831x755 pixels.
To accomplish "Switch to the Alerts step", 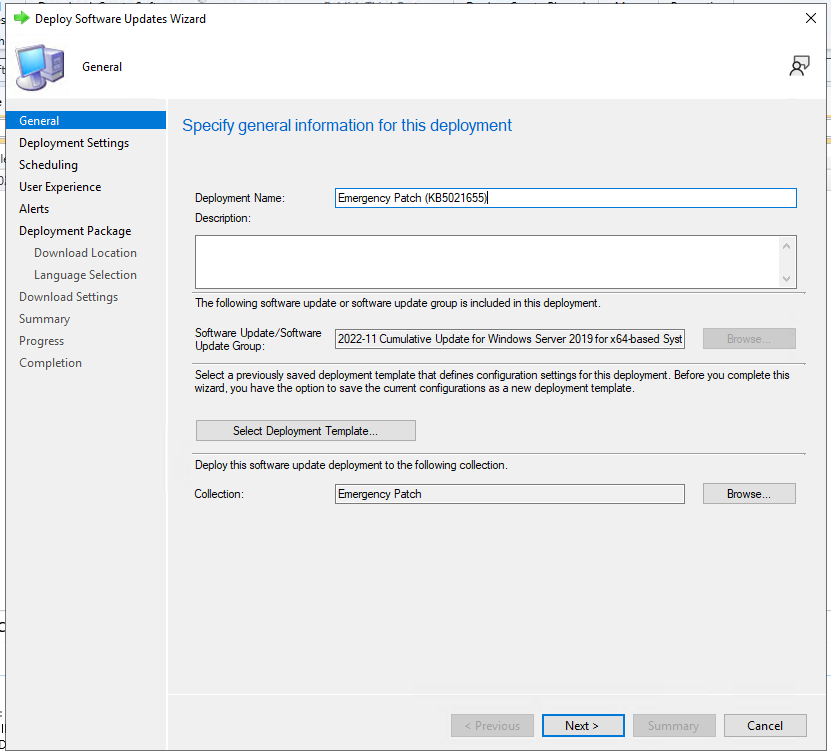I will tap(34, 209).
